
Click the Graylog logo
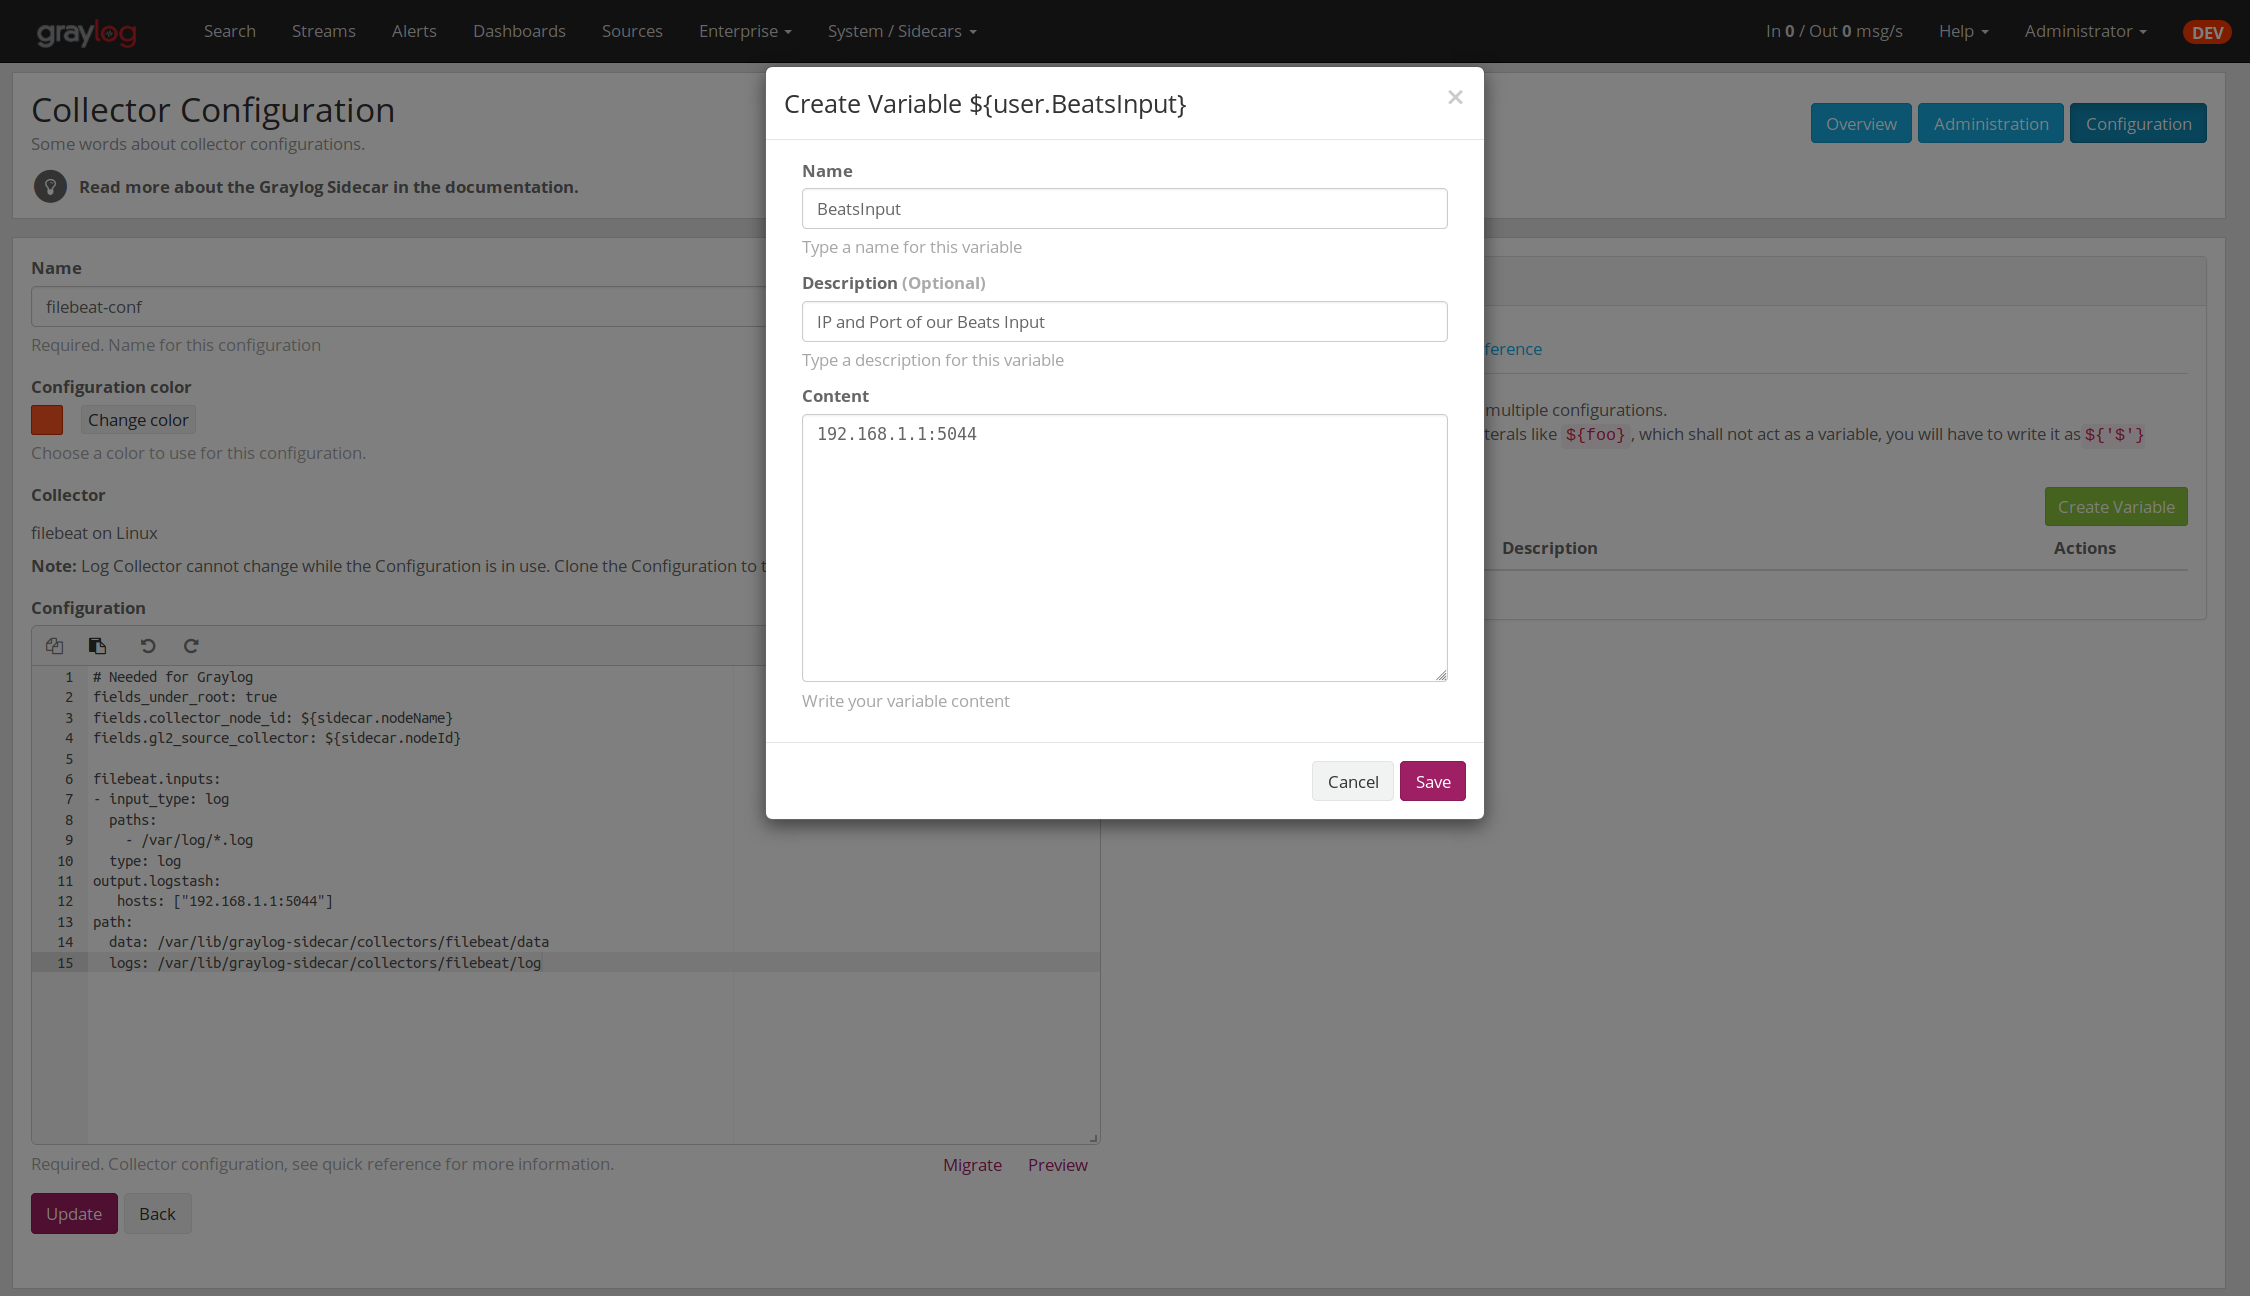tap(87, 32)
